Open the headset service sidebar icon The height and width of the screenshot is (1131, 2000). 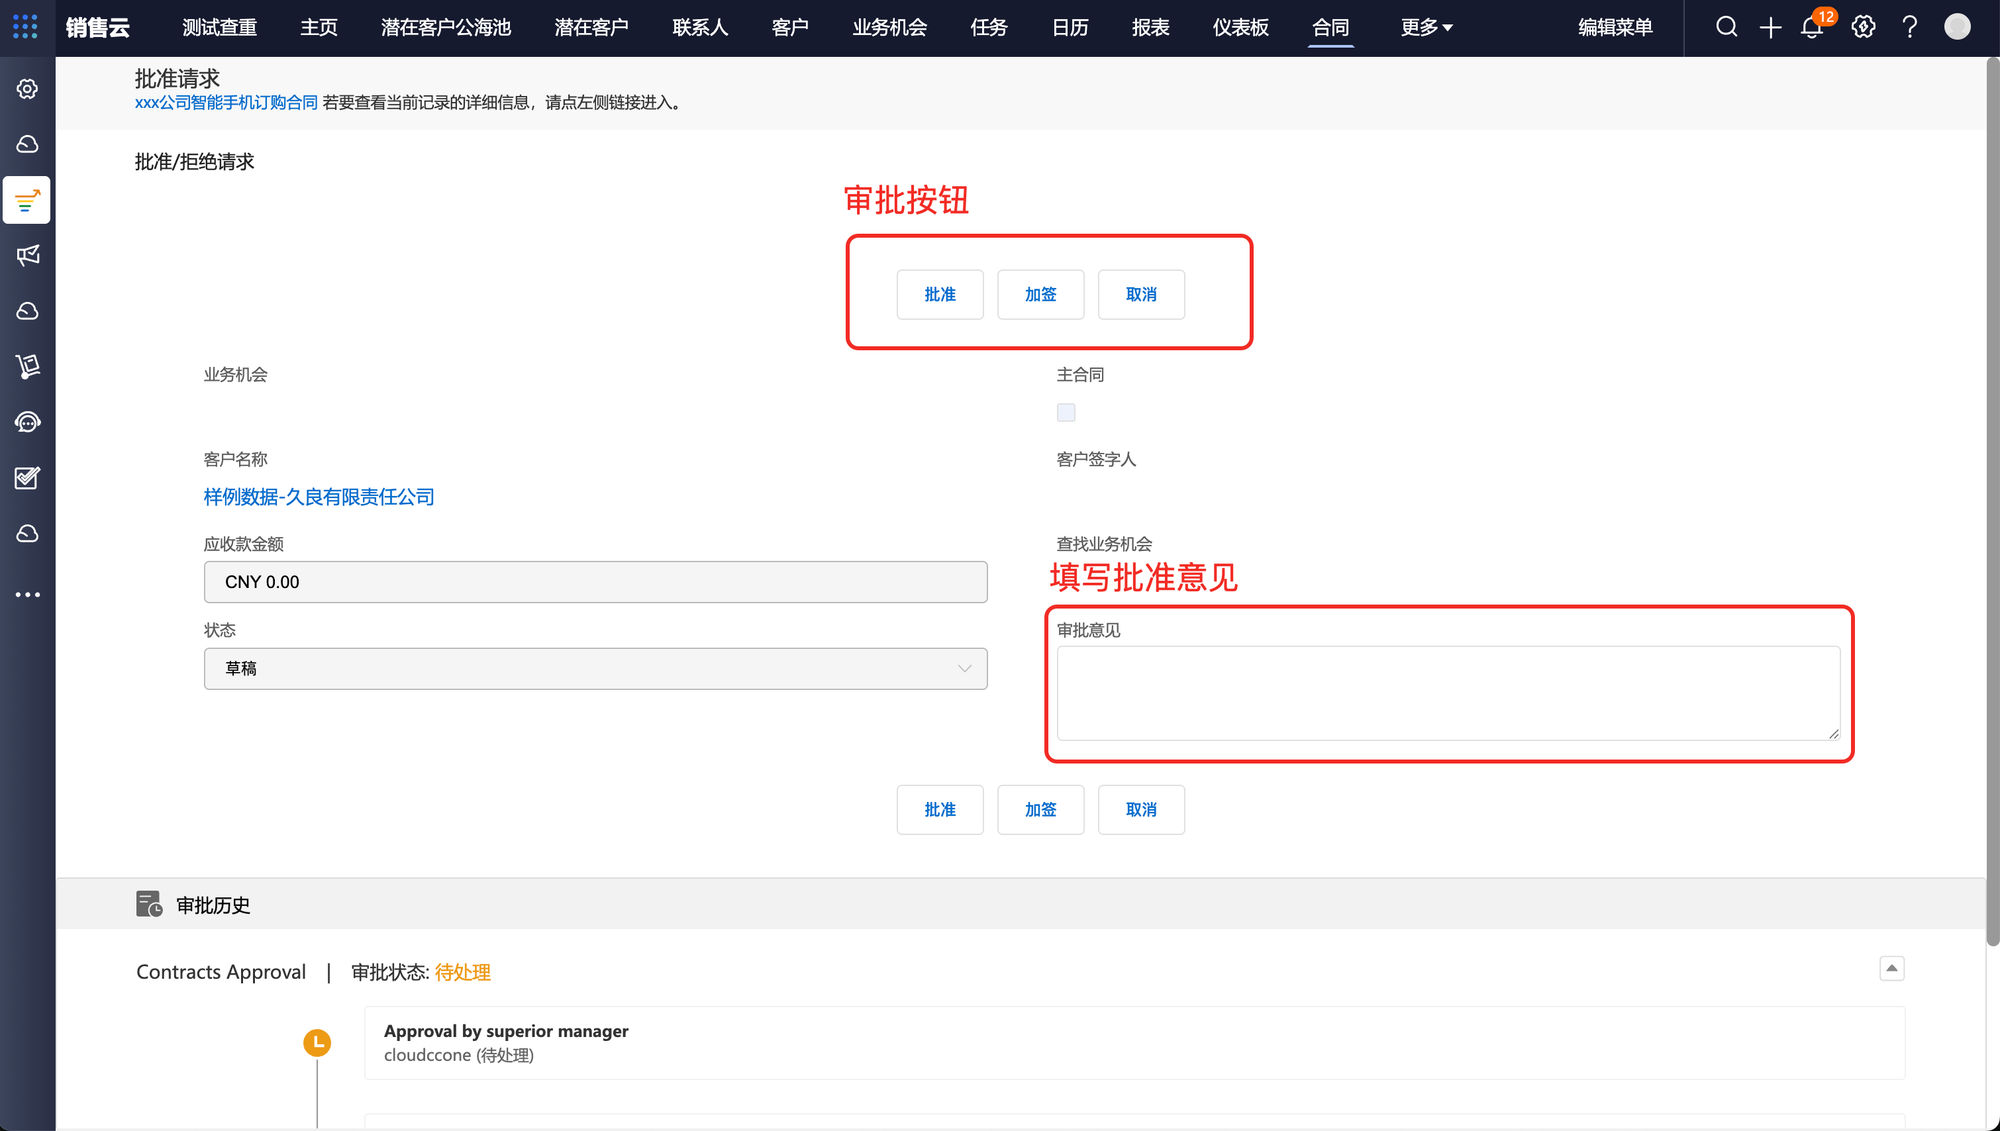(x=28, y=422)
